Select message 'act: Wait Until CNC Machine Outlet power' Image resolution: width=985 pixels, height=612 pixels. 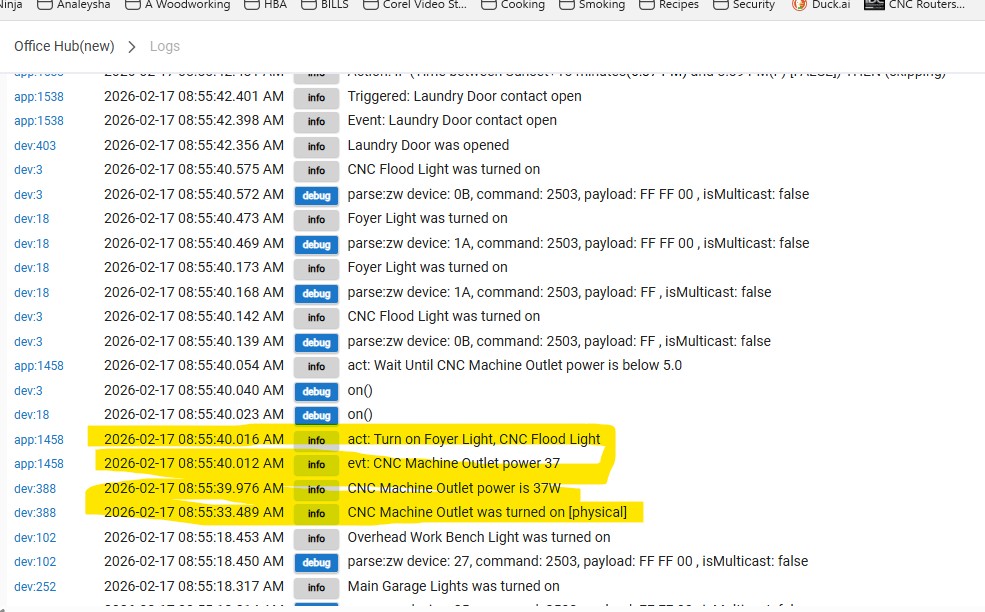coord(514,365)
